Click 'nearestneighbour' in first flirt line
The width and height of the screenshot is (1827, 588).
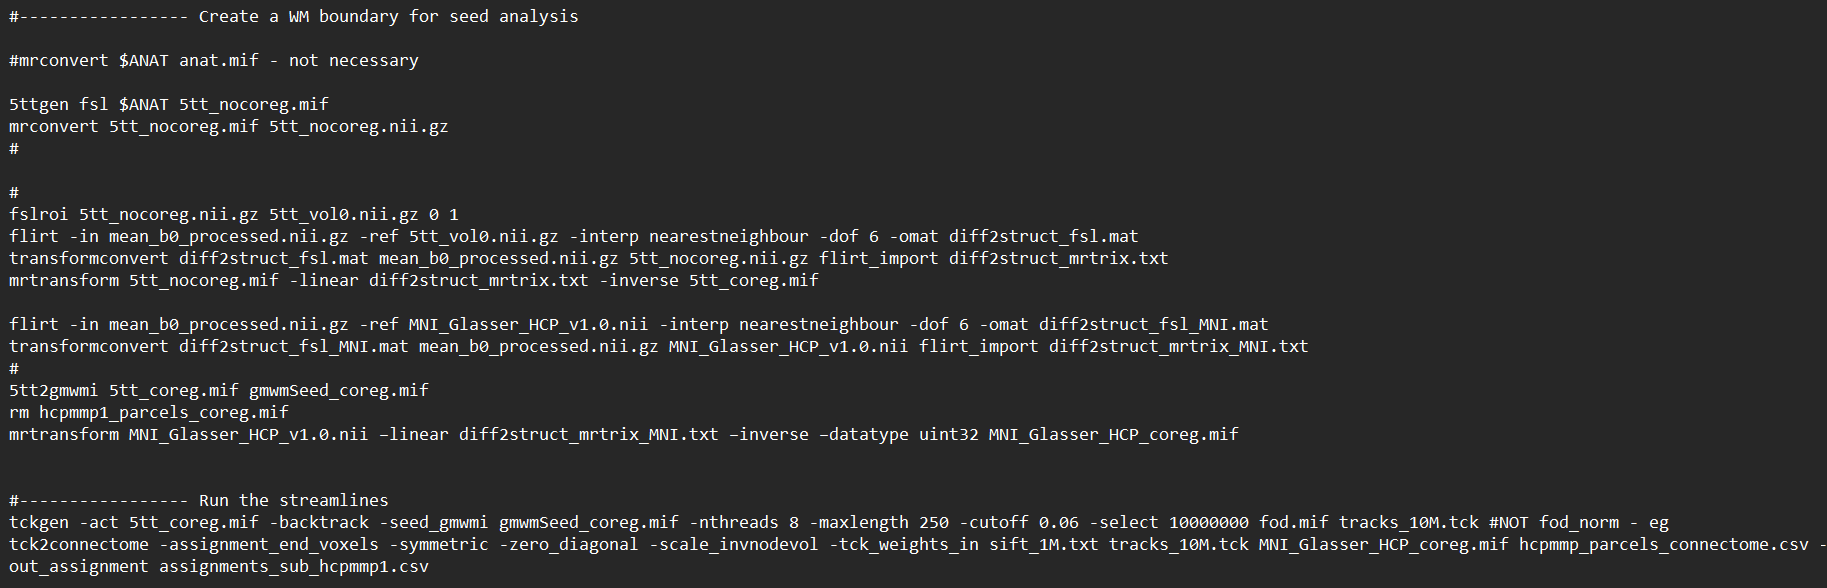coord(729,236)
